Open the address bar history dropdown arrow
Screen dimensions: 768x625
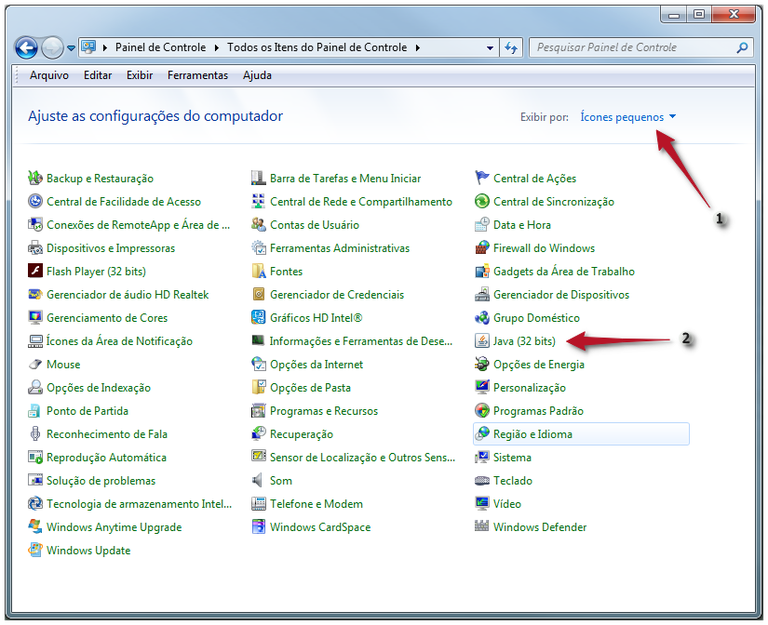(x=489, y=47)
